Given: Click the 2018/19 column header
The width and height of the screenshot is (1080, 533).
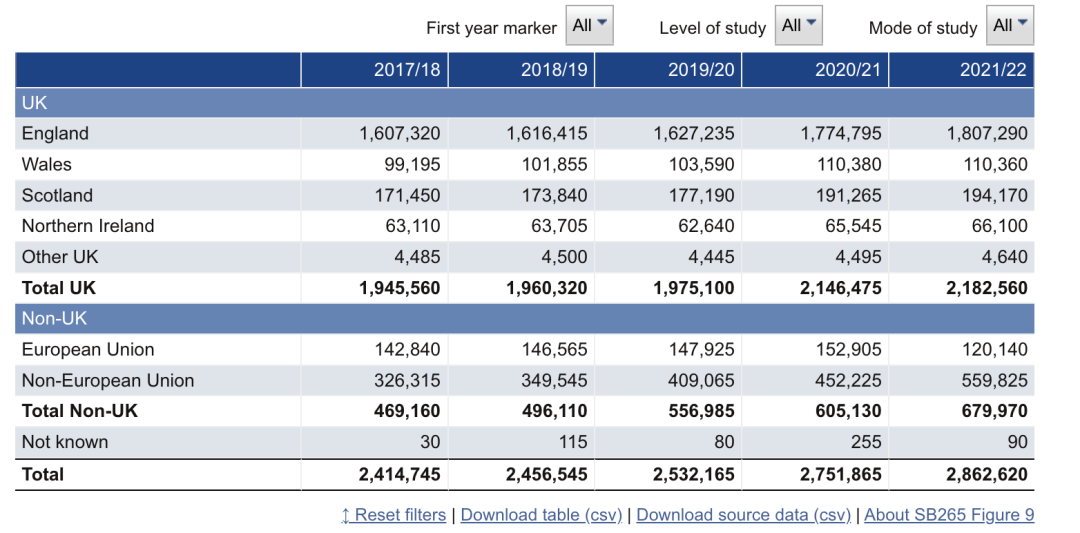Looking at the screenshot, I should (x=554, y=70).
